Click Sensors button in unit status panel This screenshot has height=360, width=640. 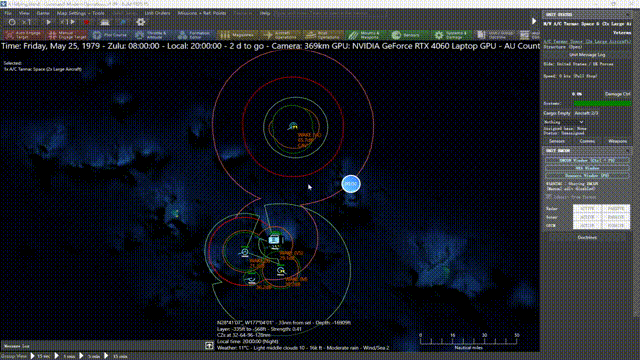click(x=557, y=141)
